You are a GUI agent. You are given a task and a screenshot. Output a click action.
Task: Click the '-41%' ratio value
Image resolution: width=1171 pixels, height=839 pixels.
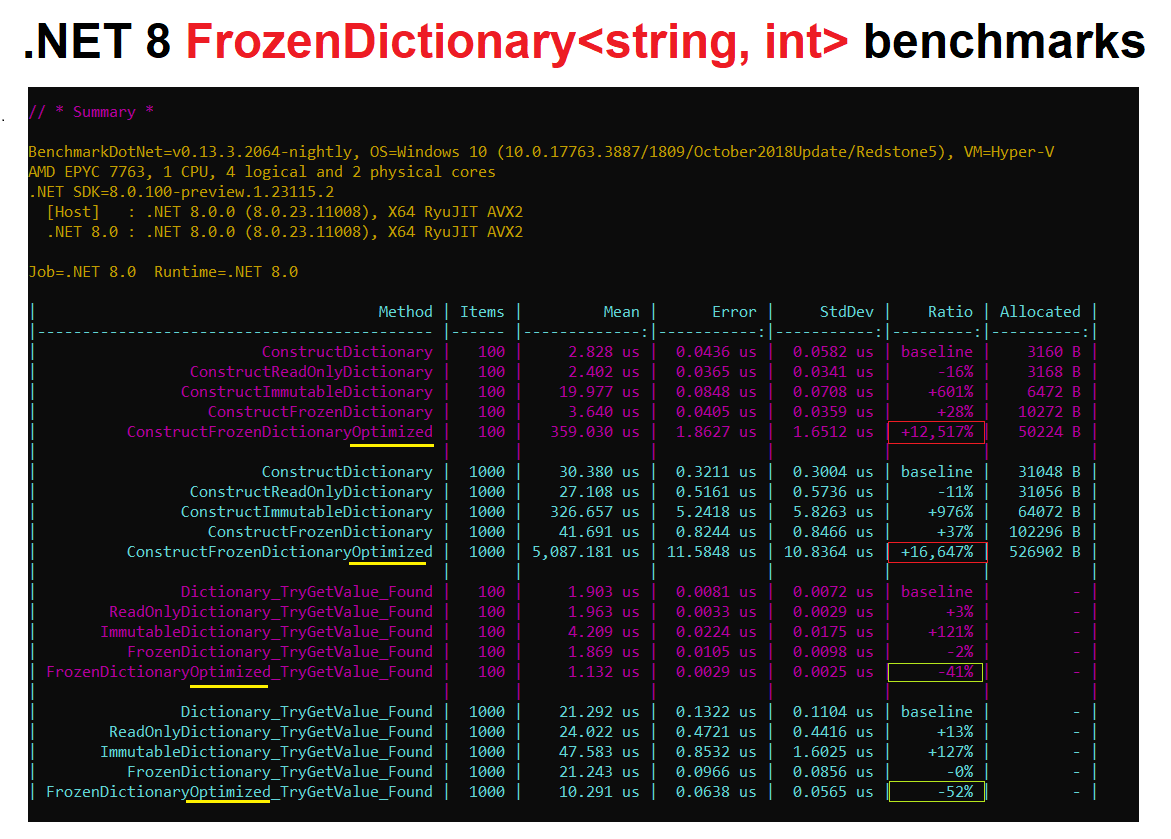[x=955, y=673]
